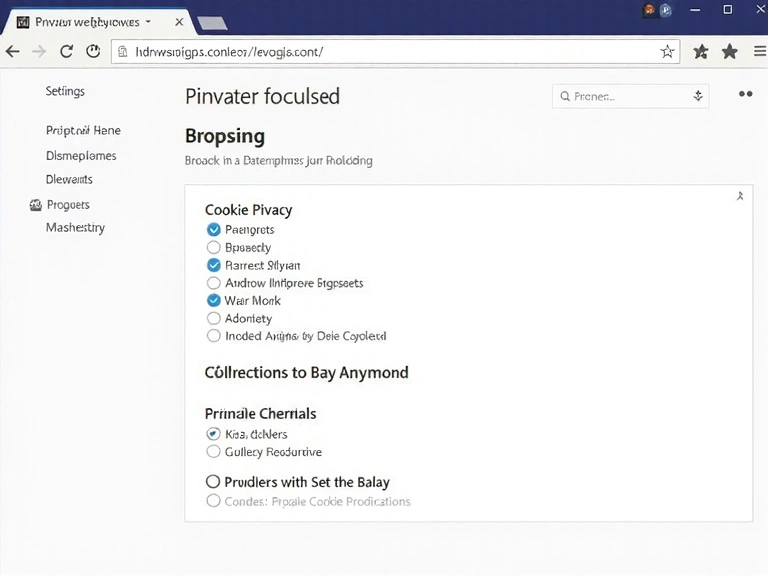Click the Bropsing section heading
The height and width of the screenshot is (576, 768).
[x=225, y=137]
